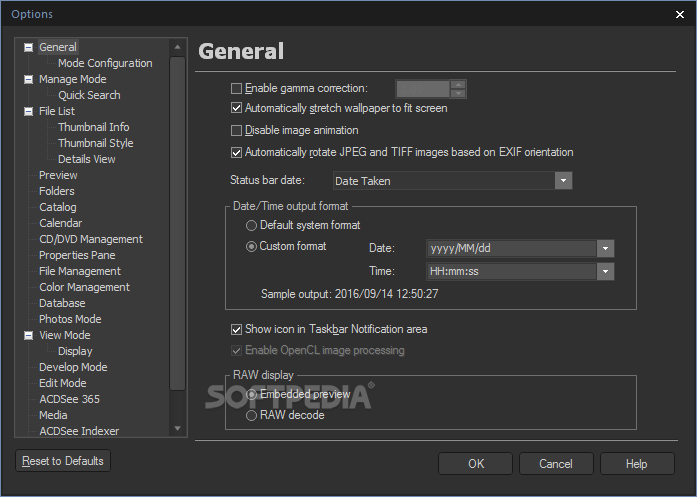Check Disable image animation
698x498 pixels.
click(236, 130)
